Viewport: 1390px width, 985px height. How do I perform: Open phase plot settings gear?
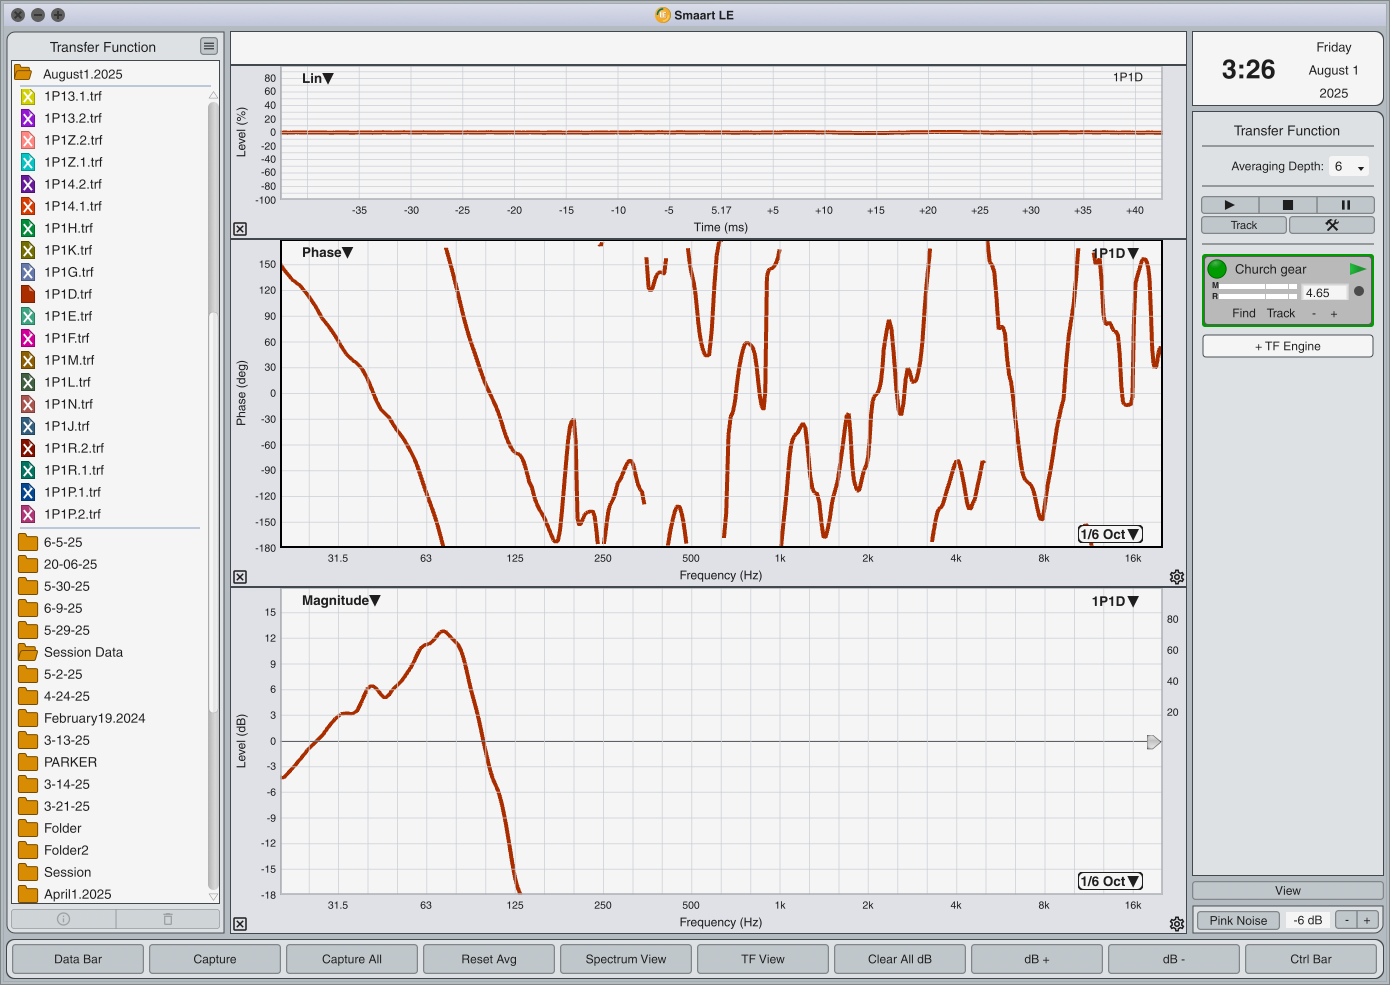coord(1177,577)
